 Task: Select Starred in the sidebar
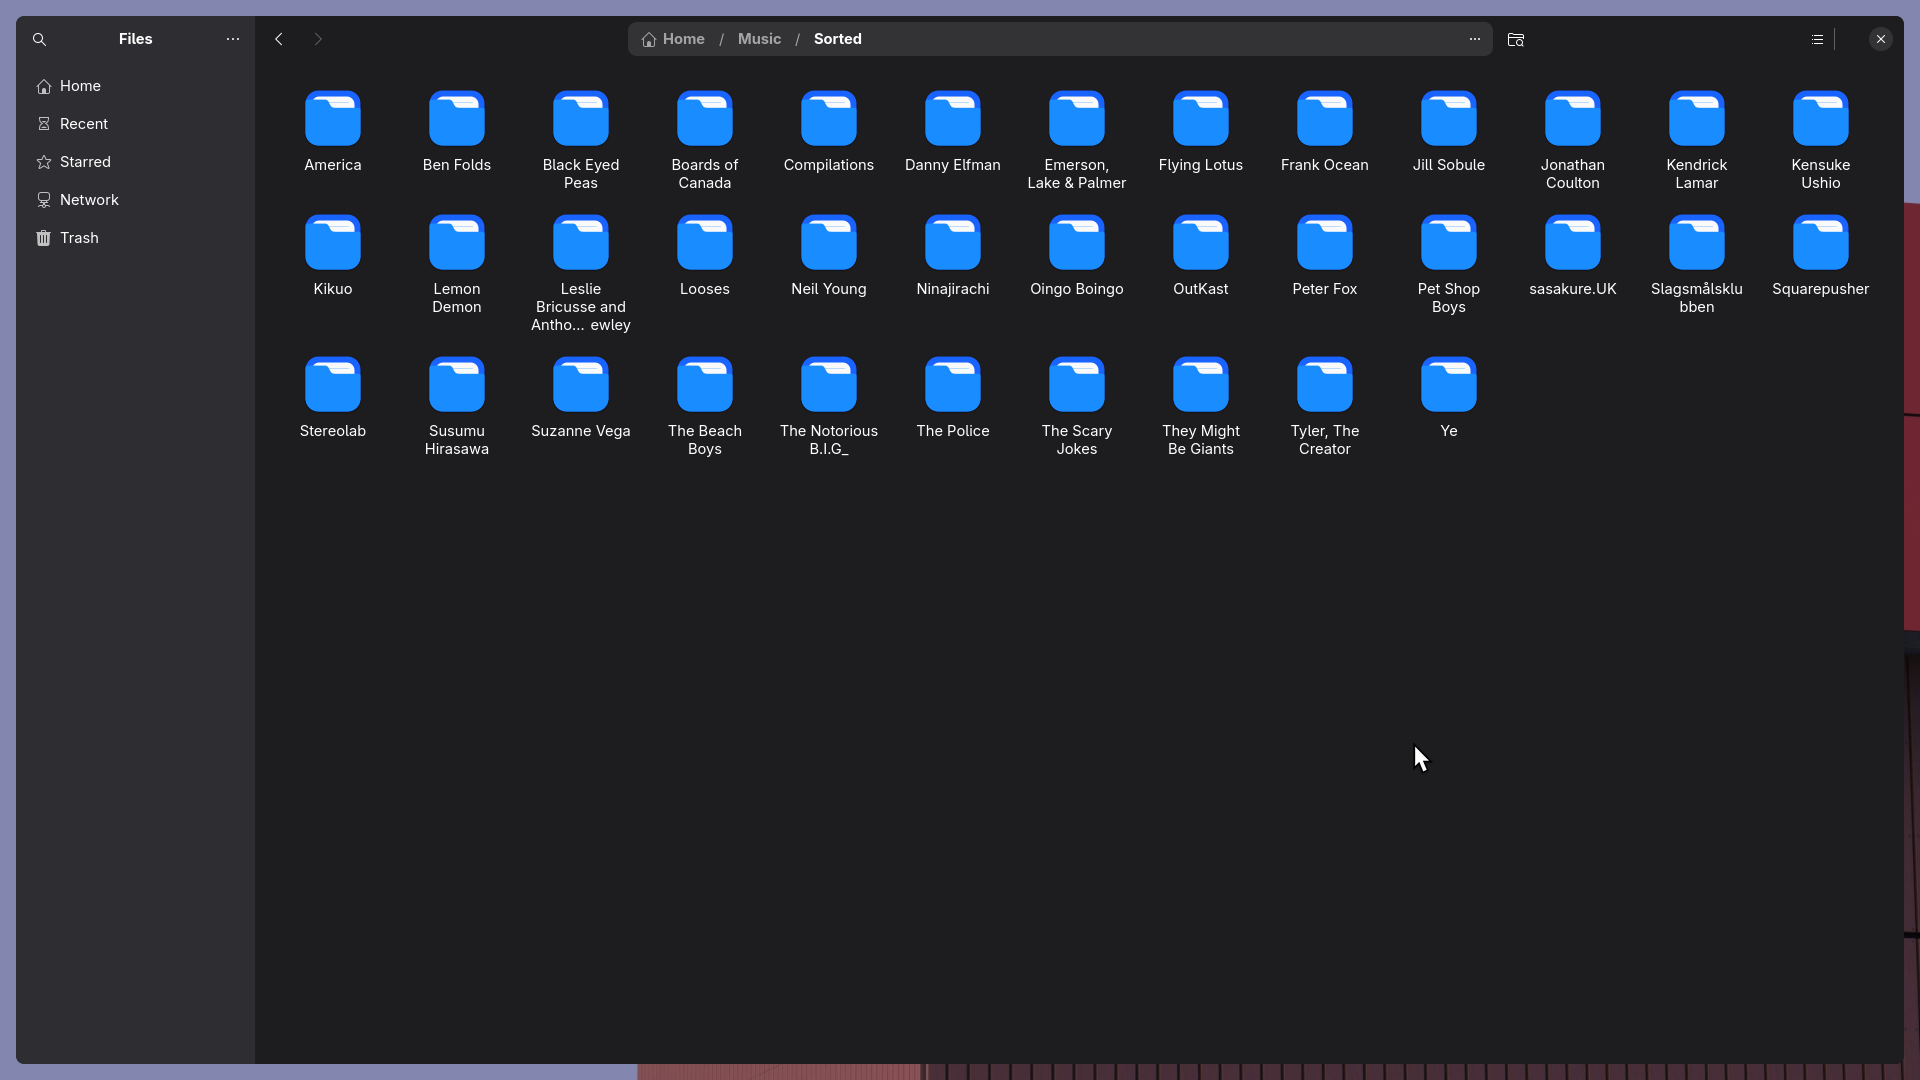pyautogui.click(x=85, y=162)
